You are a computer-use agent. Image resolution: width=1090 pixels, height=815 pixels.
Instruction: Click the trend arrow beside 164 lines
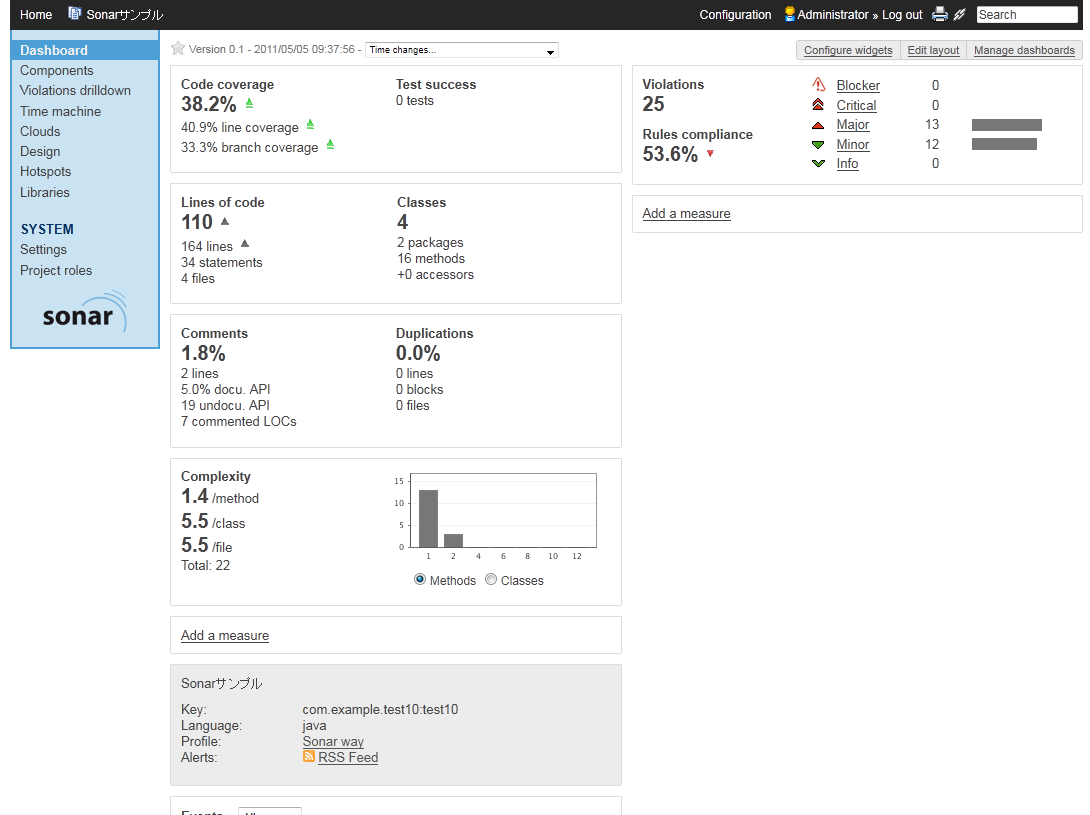(245, 244)
